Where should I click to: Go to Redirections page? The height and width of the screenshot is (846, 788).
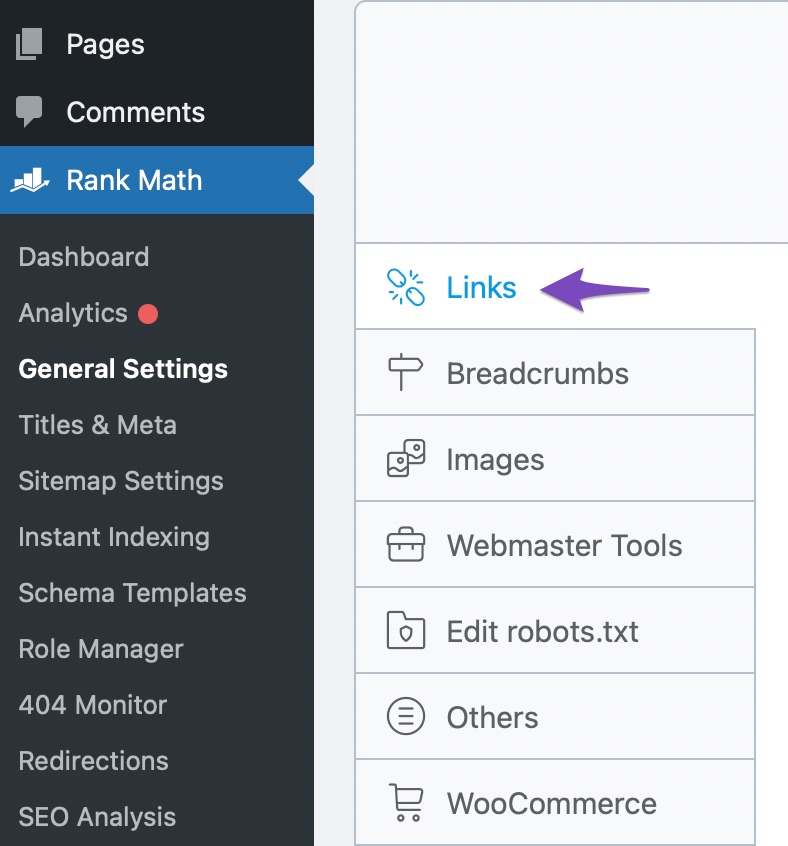pyautogui.click(x=93, y=761)
